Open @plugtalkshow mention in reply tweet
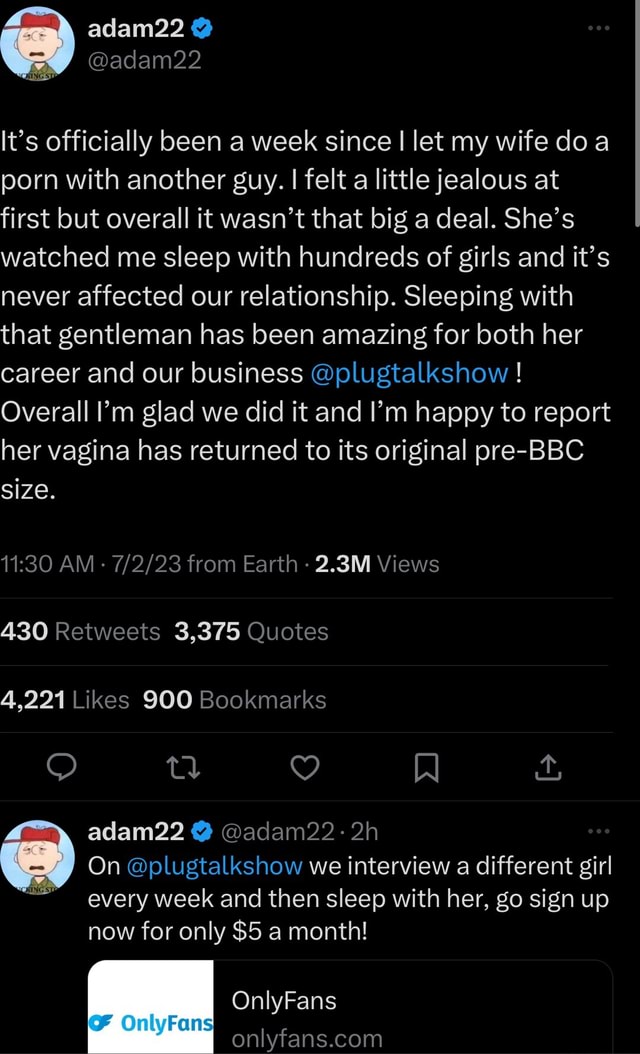 (x=214, y=866)
